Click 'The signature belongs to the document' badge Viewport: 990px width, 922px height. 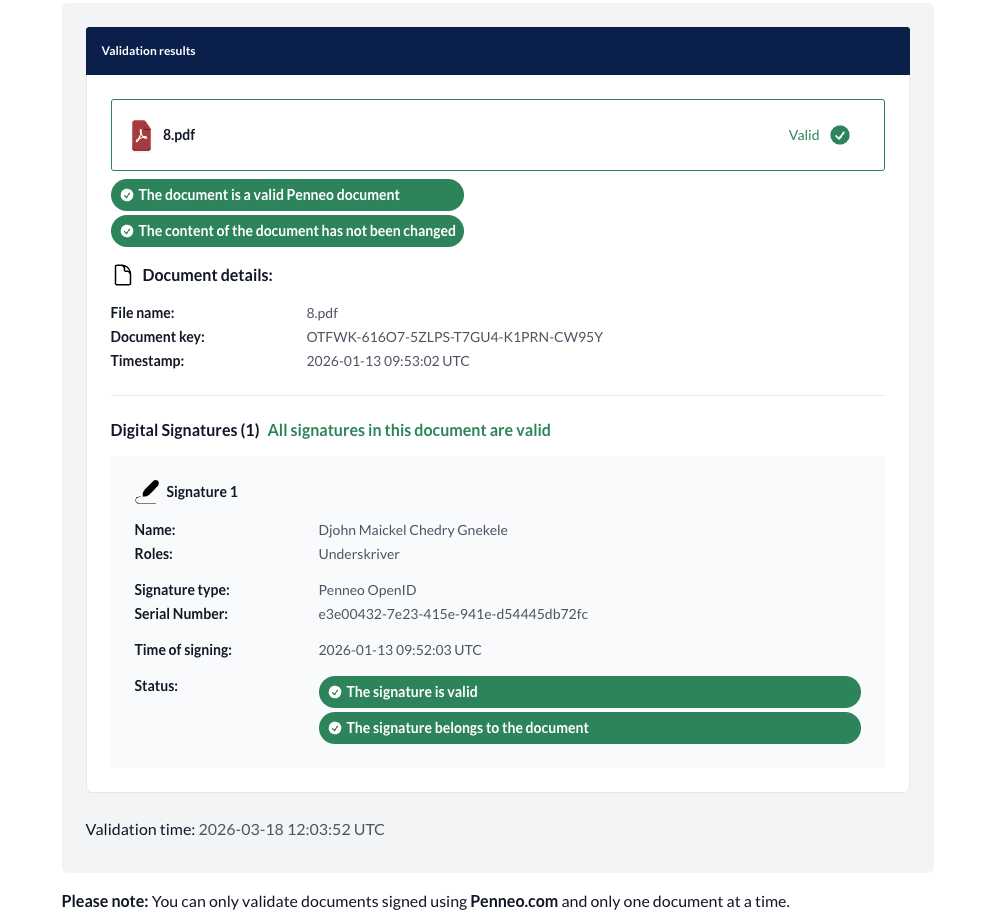coord(590,728)
